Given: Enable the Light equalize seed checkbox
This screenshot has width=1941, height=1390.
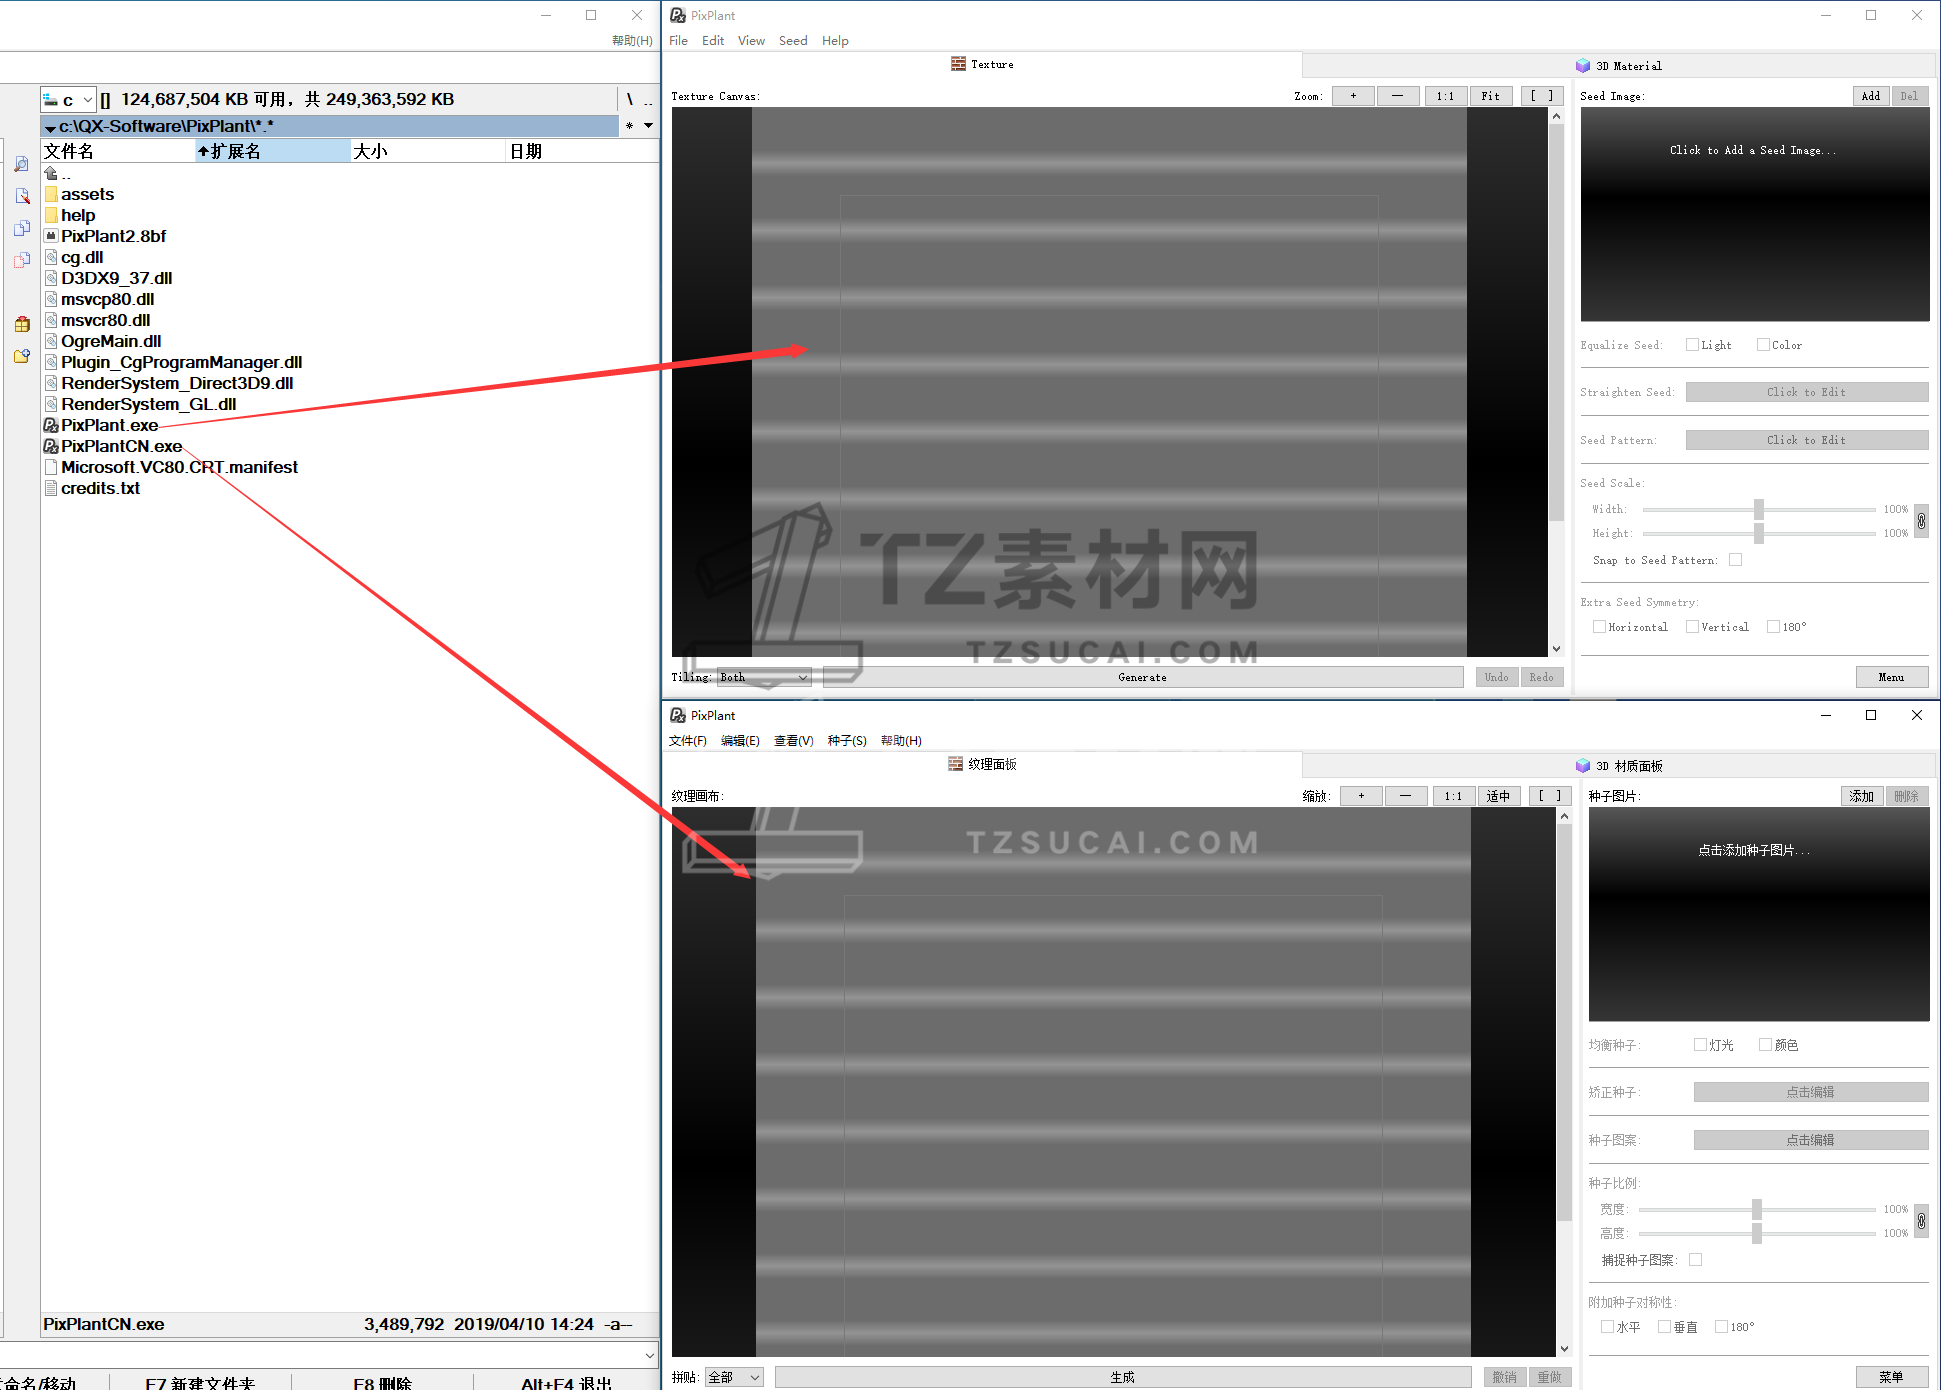Looking at the screenshot, I should 1692,345.
